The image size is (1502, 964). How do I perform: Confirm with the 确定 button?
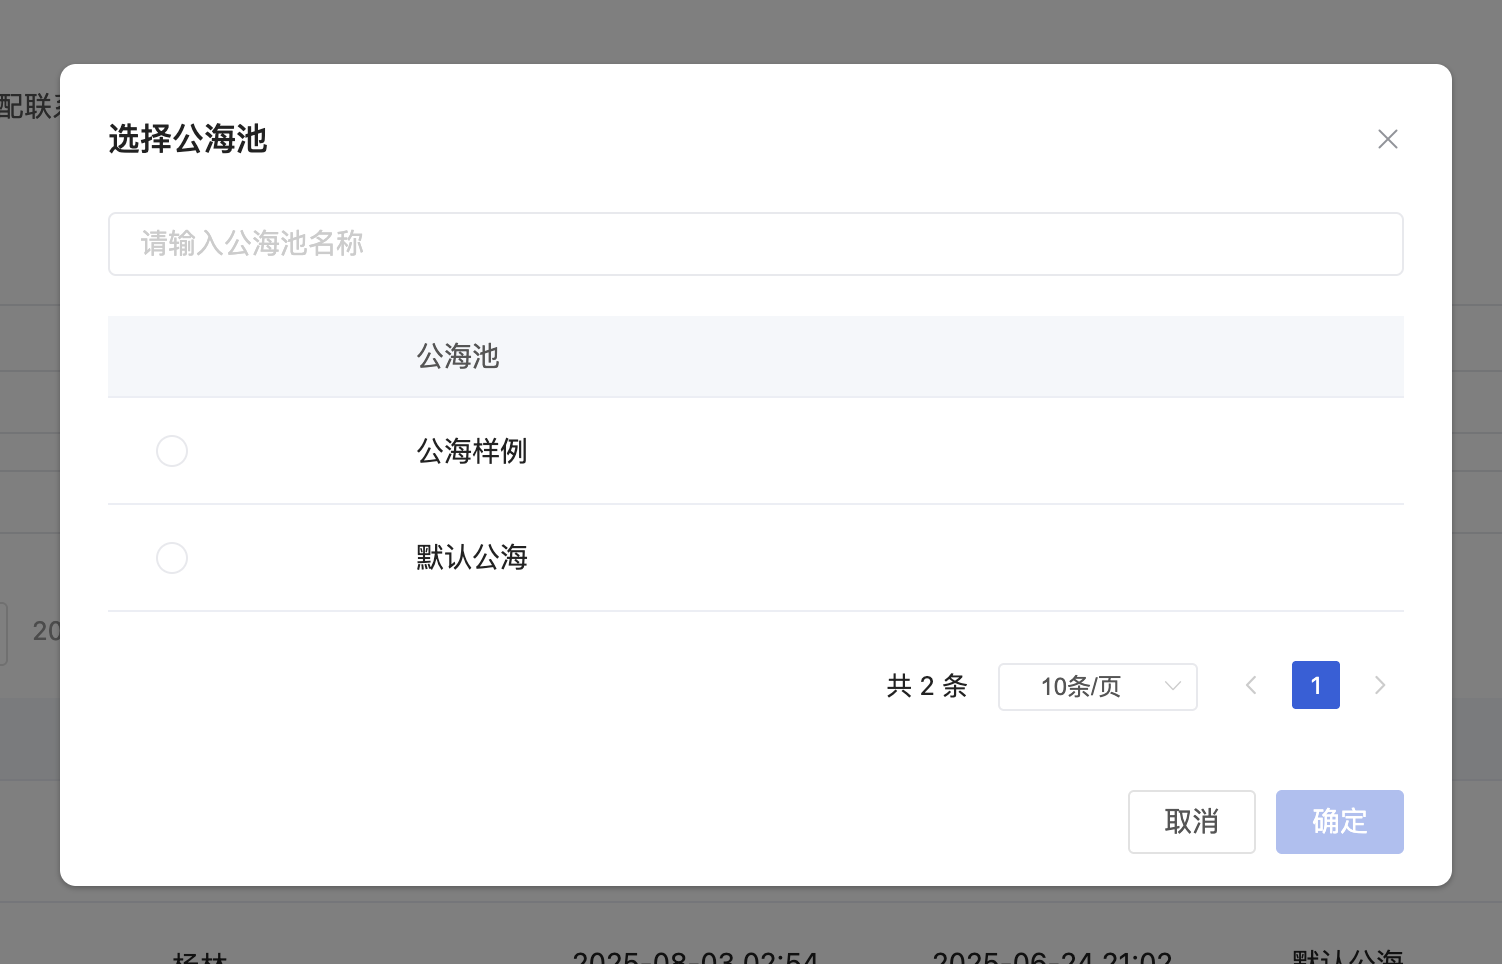1339,822
